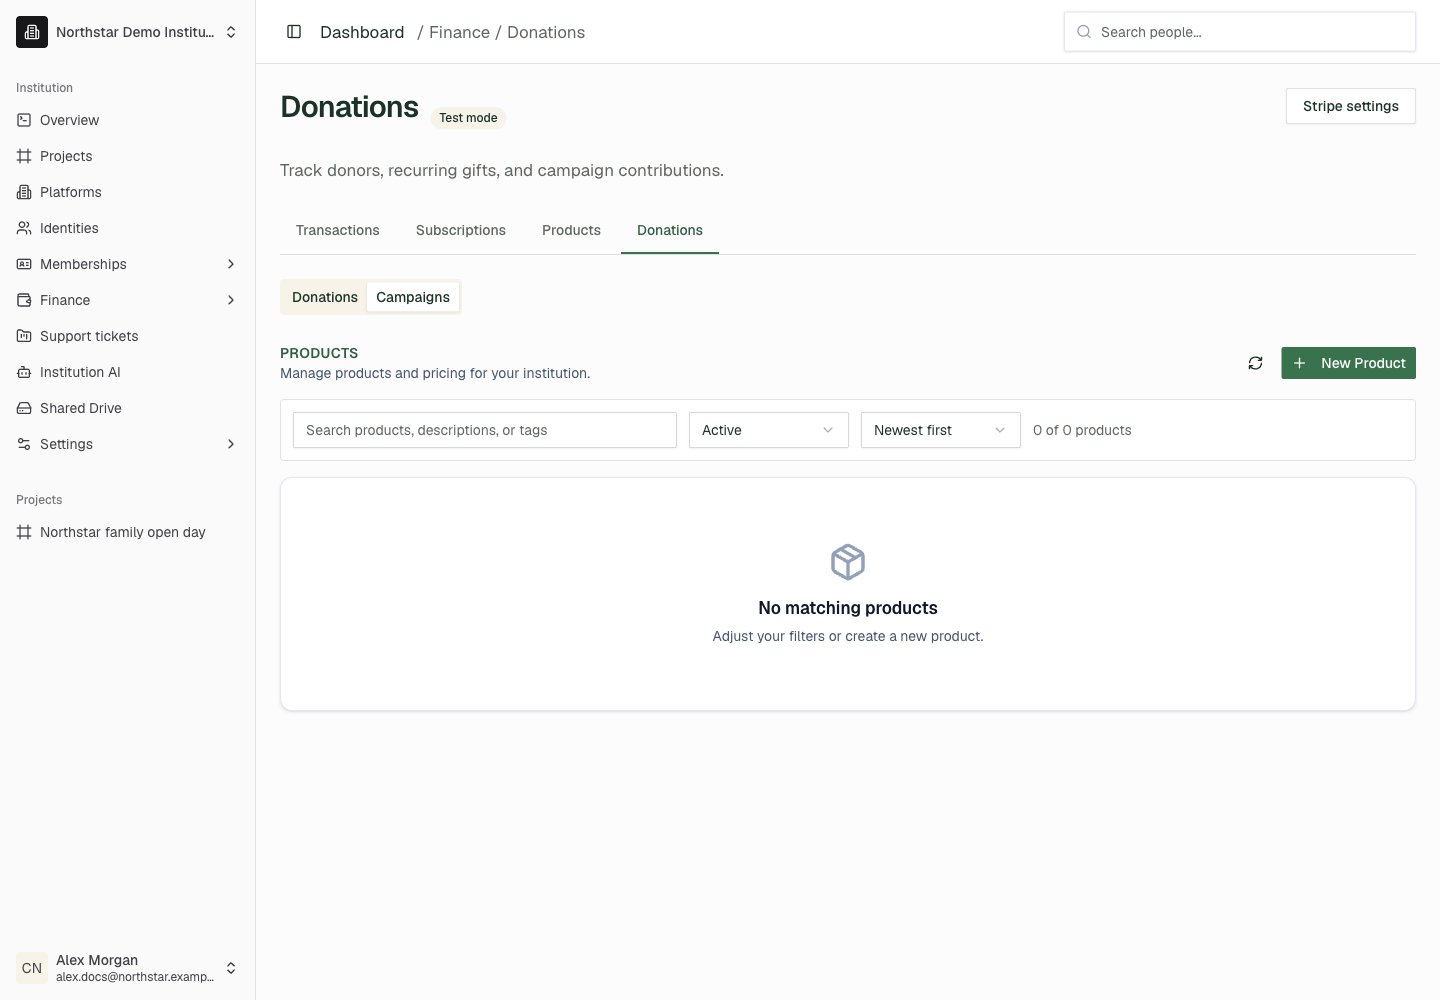This screenshot has height=1000, width=1440.
Task: Click the Platforms building icon
Action: 24,192
